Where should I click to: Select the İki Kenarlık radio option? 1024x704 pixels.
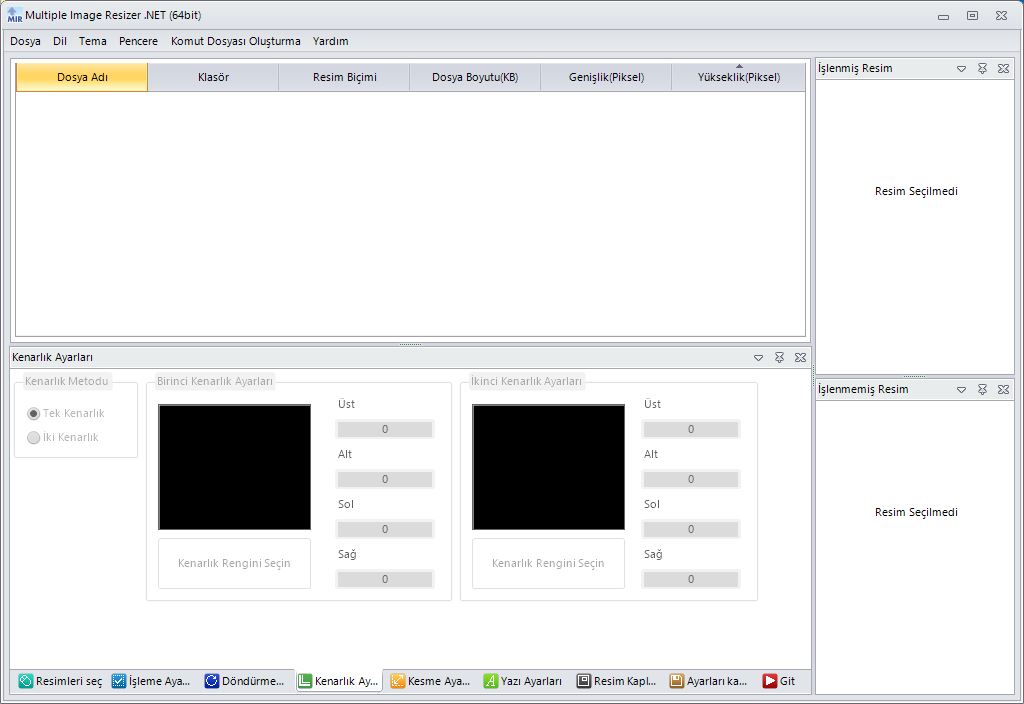(x=63, y=438)
